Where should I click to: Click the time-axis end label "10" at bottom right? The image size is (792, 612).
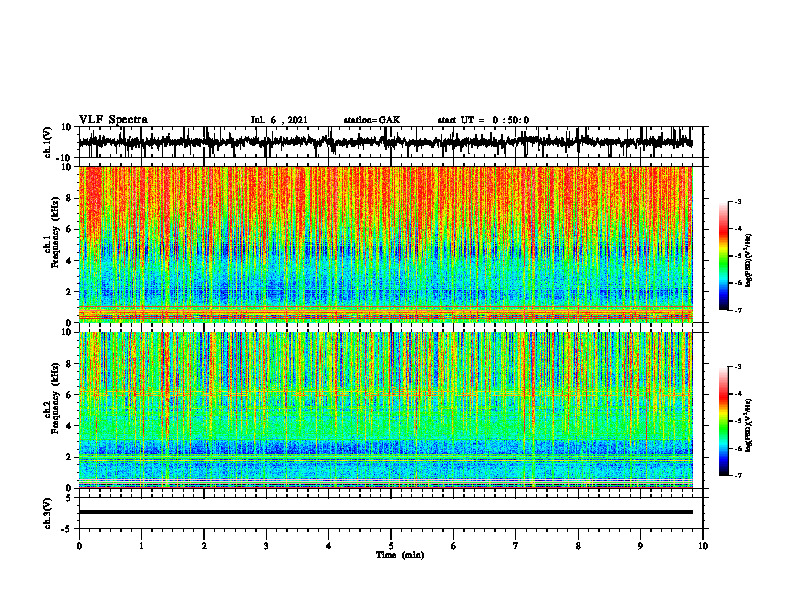[703, 546]
